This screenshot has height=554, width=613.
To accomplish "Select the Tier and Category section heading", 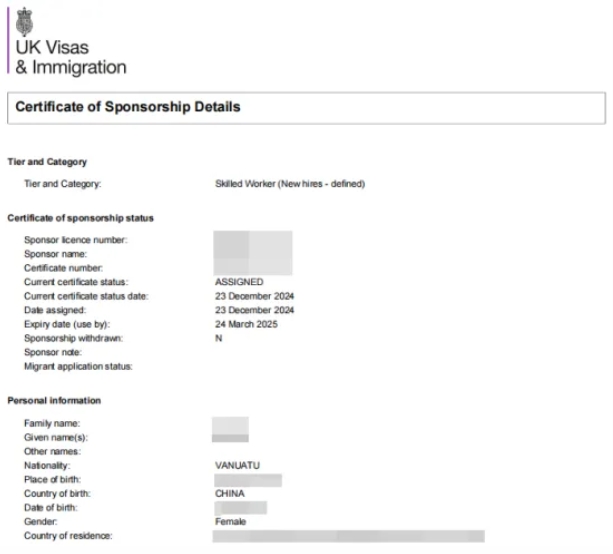I will 47,162.
